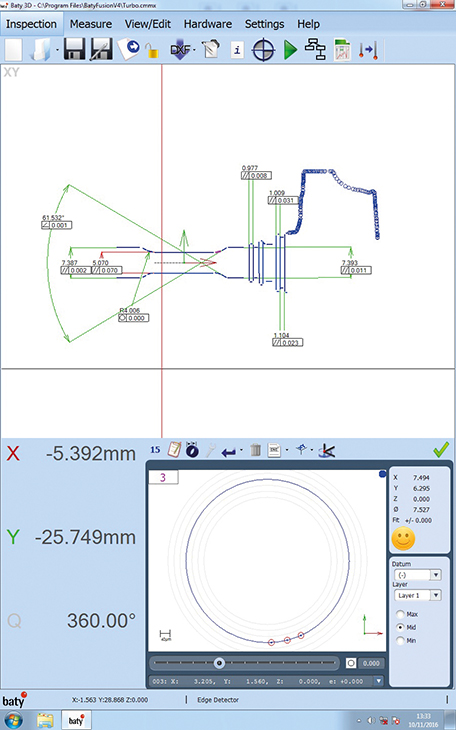The image size is (456, 730).
Task: Expand the point 003 coordinates dropdown arrow
Action: pyautogui.click(x=379, y=681)
